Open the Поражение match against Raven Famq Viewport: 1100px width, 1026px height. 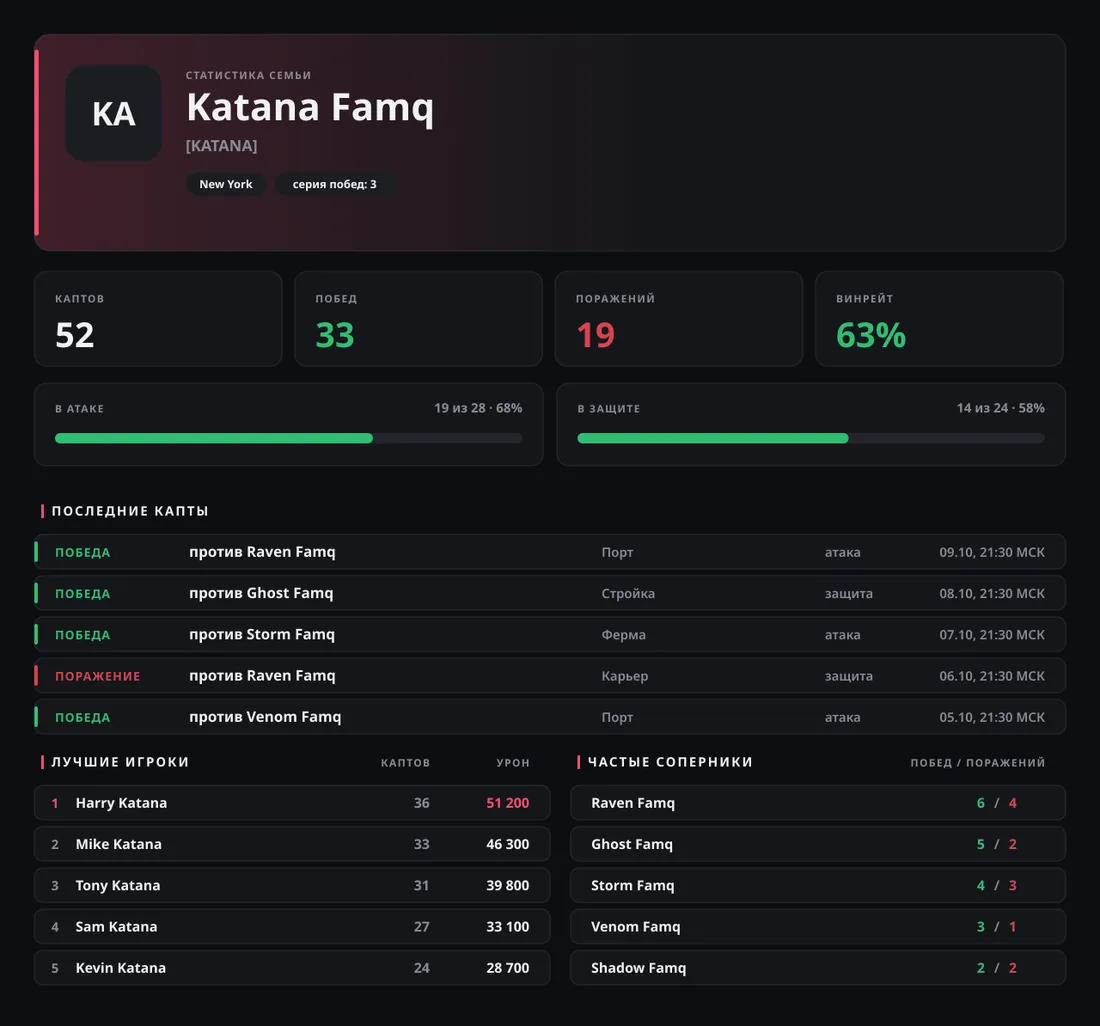(550, 676)
